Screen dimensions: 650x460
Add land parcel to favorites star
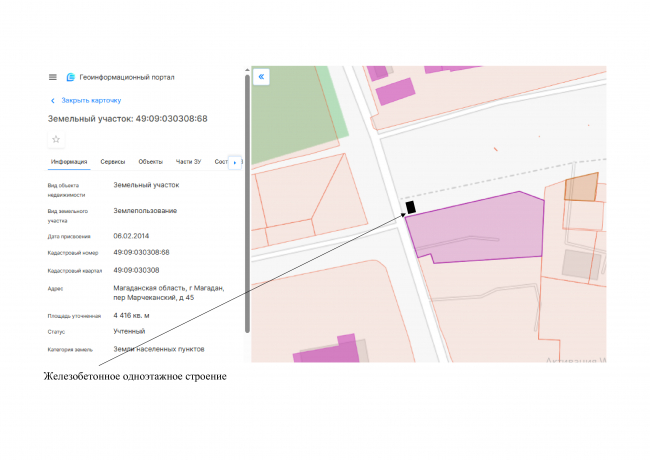pyautogui.click(x=56, y=139)
